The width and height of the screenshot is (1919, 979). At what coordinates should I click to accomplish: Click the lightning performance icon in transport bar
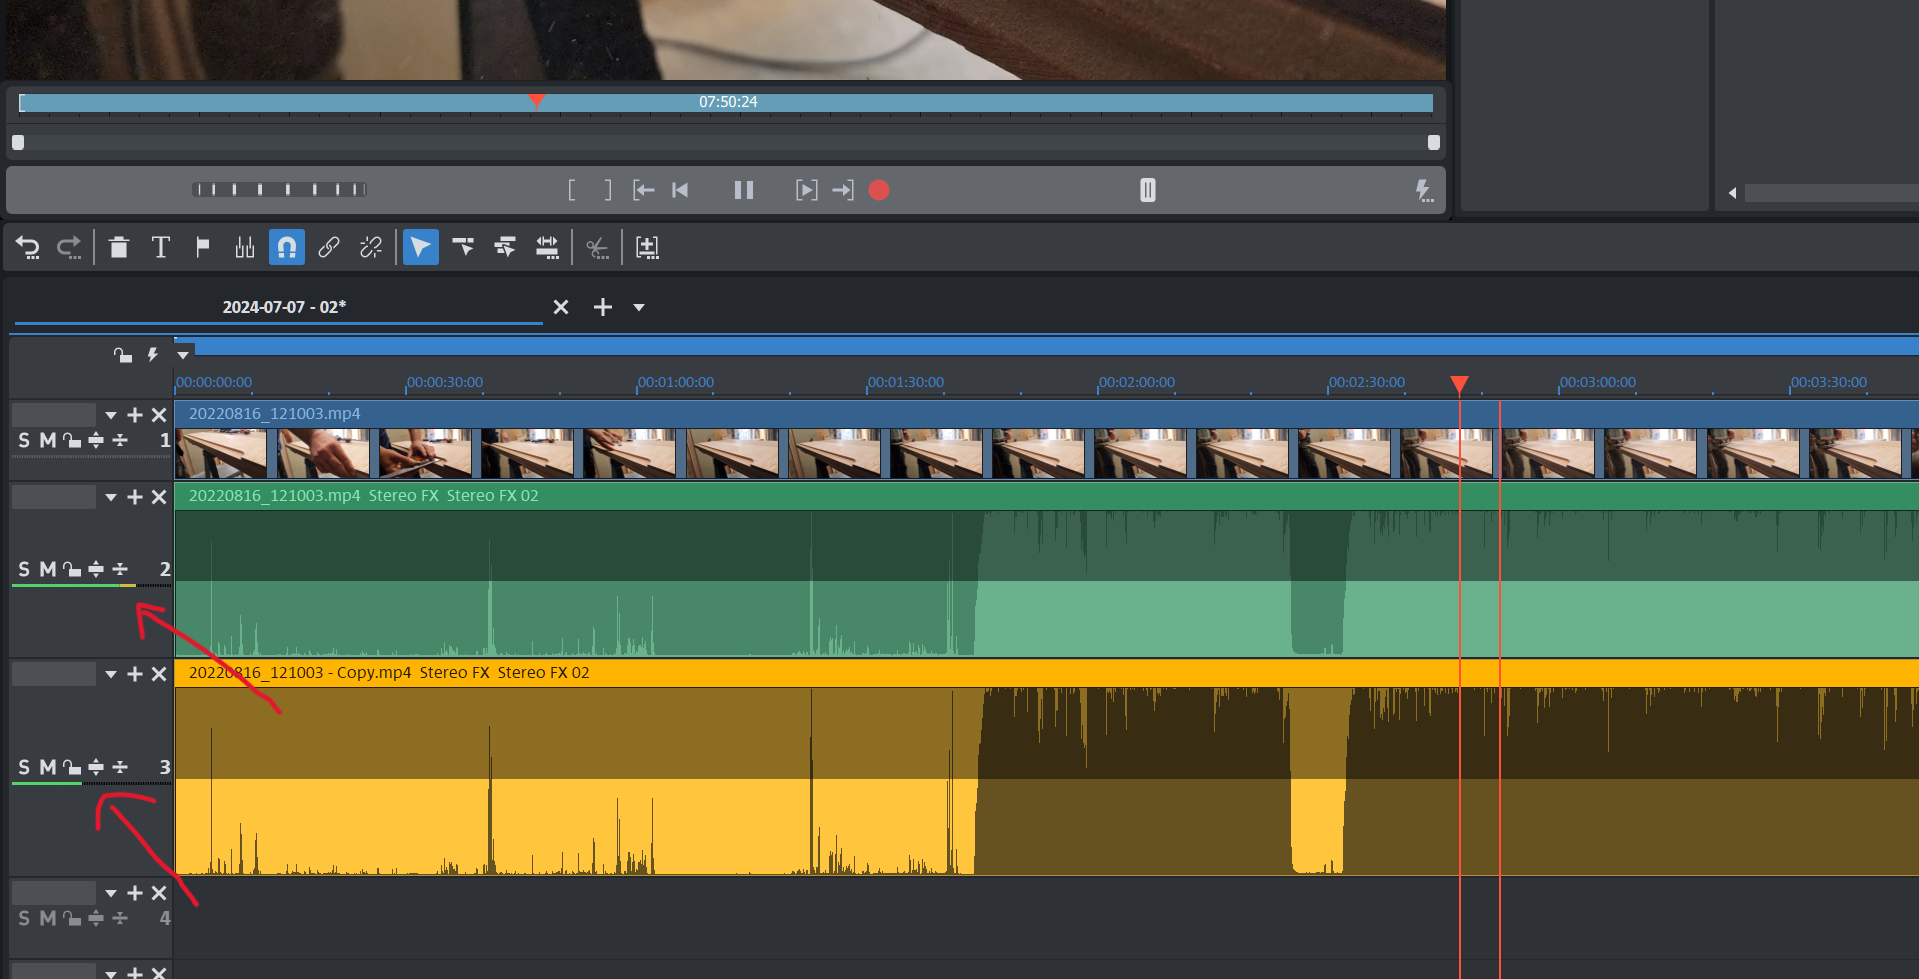[1424, 190]
